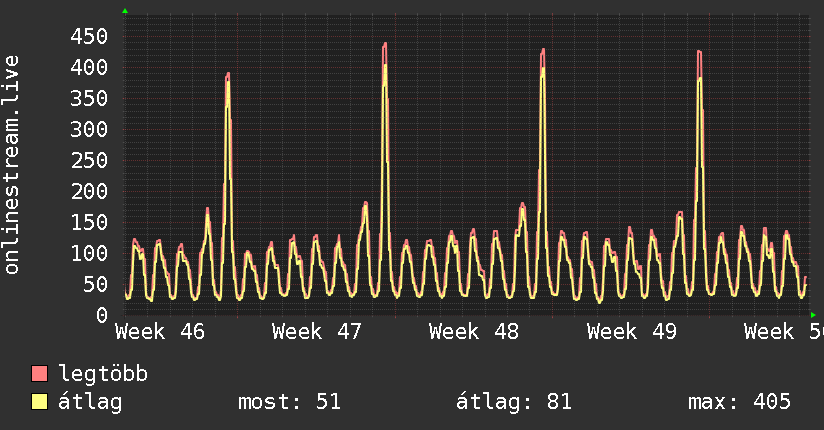Click the tall peak in Week 46
The width and height of the screenshot is (824, 430).
(228, 75)
